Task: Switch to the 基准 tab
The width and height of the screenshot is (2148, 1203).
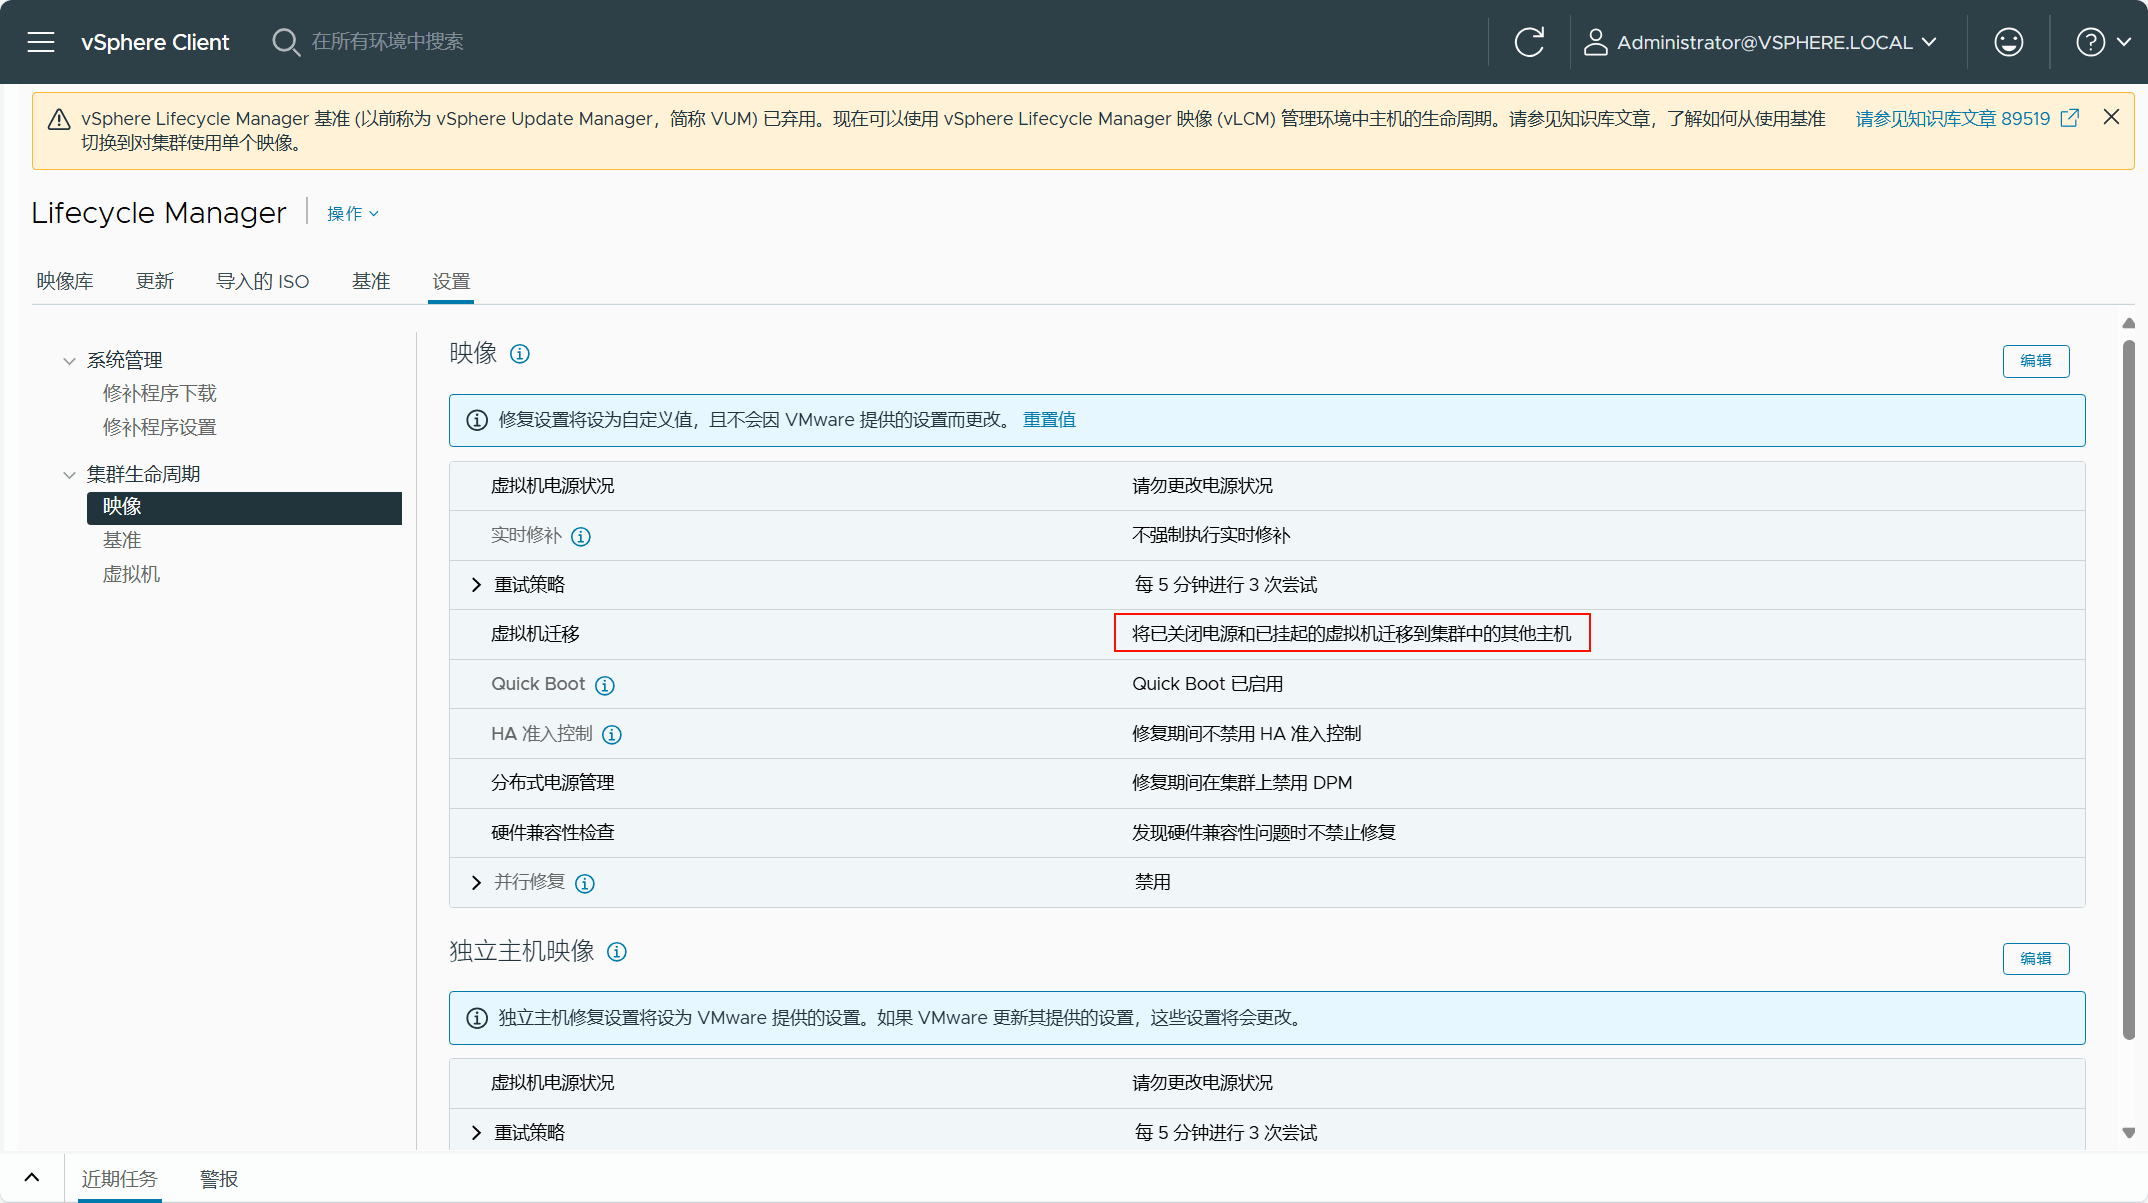Action: coord(371,281)
